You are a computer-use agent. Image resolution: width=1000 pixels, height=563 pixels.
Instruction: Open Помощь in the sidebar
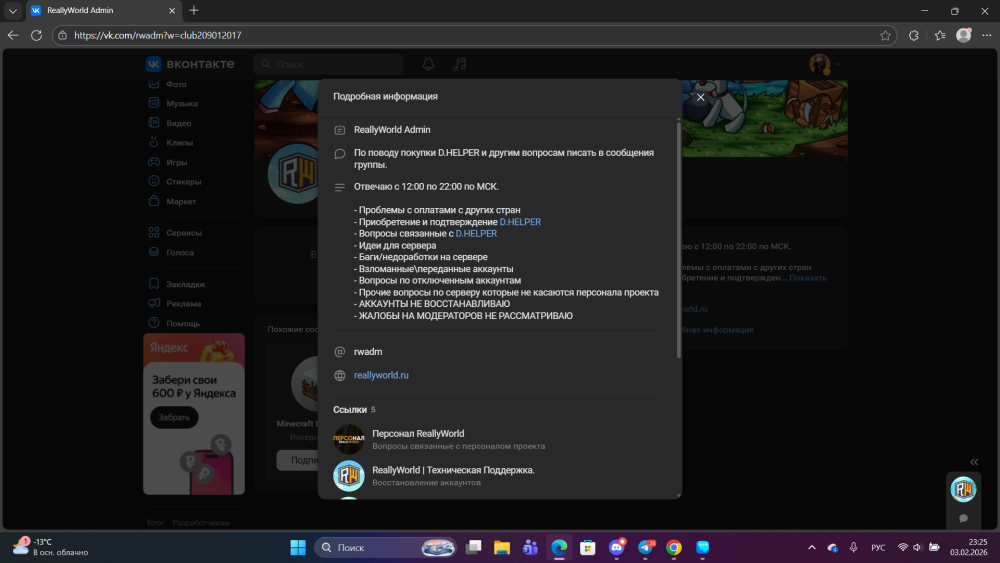183,323
